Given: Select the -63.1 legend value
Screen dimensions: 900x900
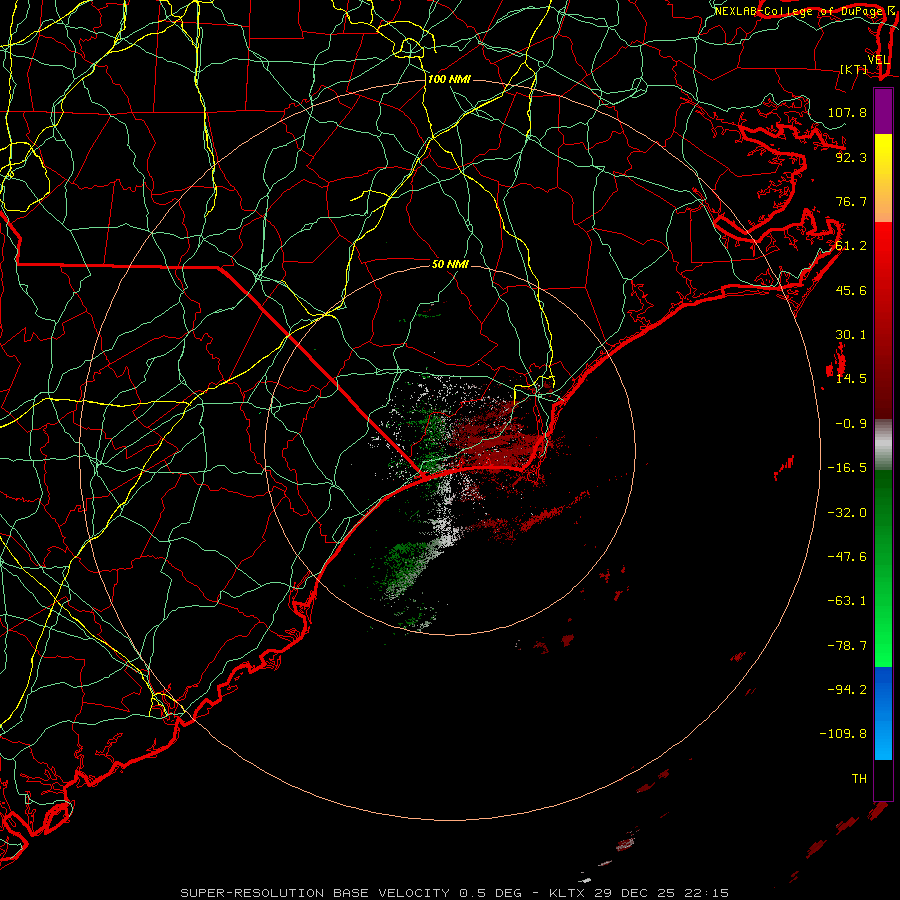Looking at the screenshot, I should pyautogui.click(x=847, y=601).
